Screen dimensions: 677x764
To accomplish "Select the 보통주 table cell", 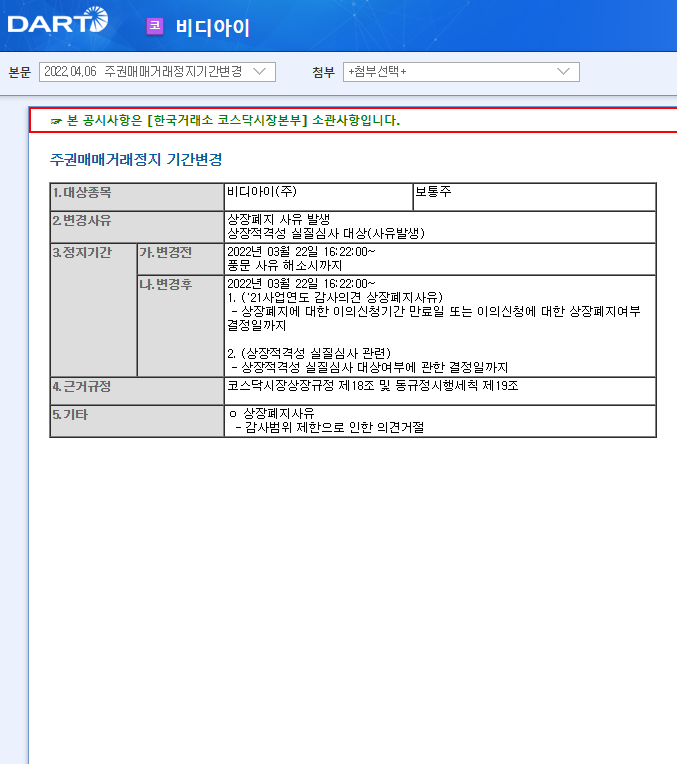I will coord(534,197).
